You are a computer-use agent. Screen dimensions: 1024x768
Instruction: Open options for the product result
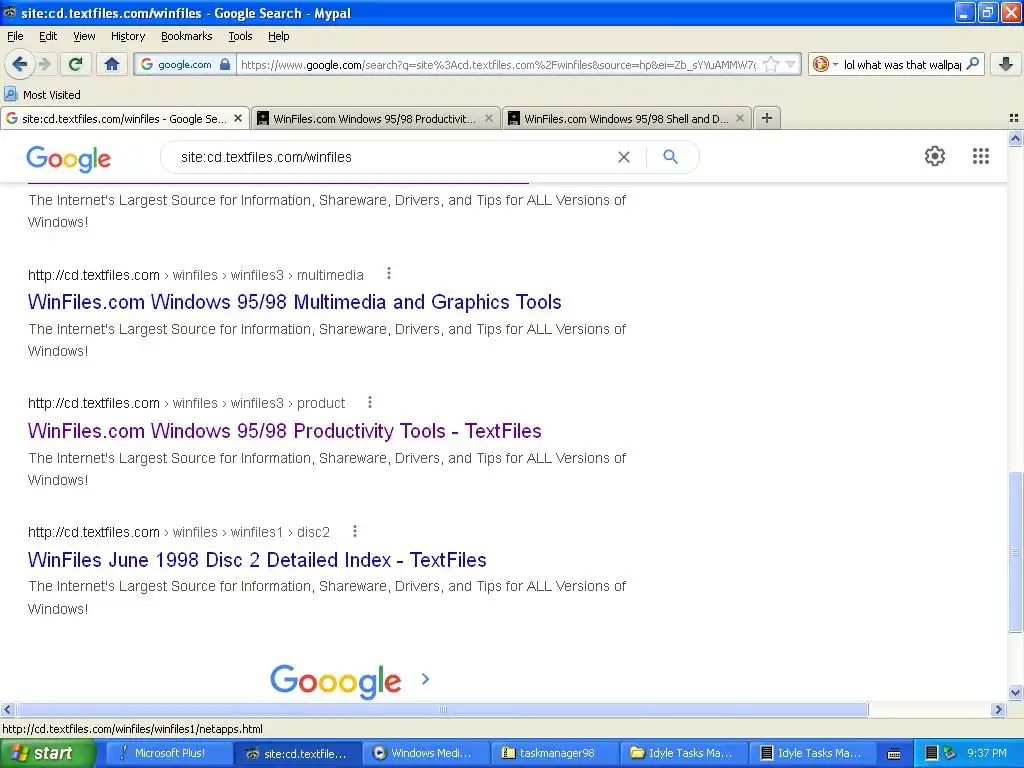click(370, 402)
